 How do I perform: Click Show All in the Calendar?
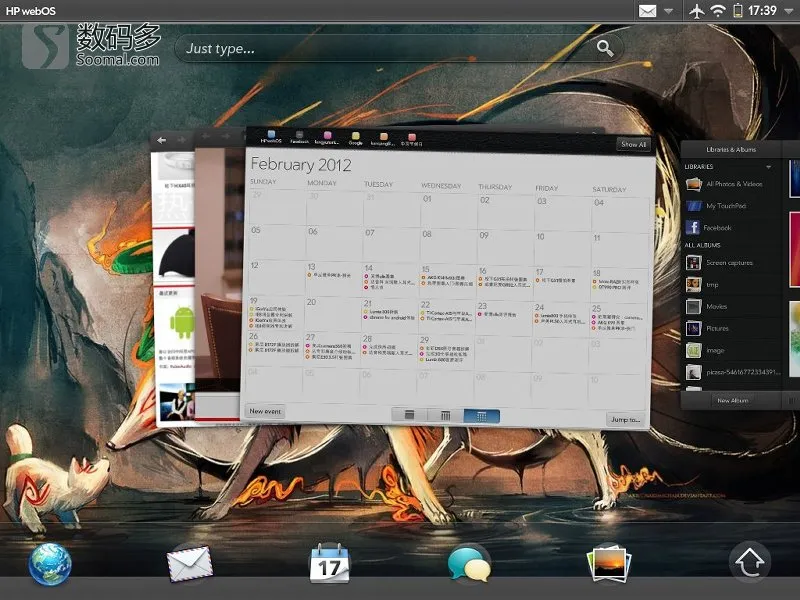pos(633,144)
